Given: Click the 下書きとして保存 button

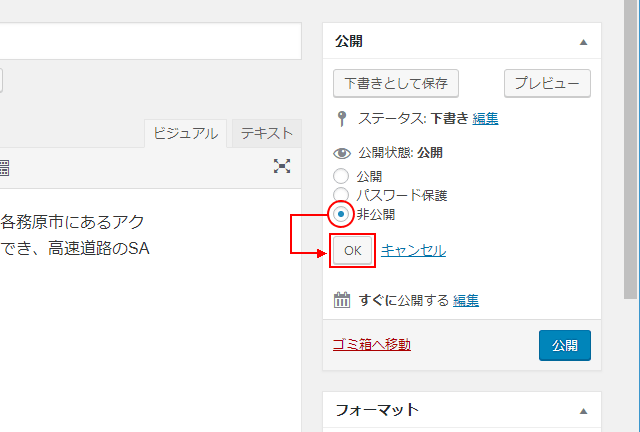Looking at the screenshot, I should pyautogui.click(x=396, y=83).
